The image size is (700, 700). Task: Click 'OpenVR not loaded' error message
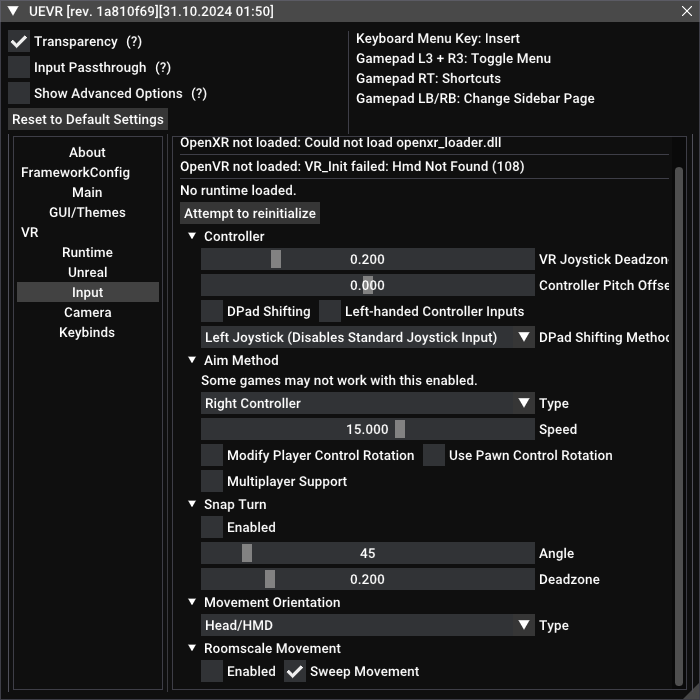click(352, 167)
